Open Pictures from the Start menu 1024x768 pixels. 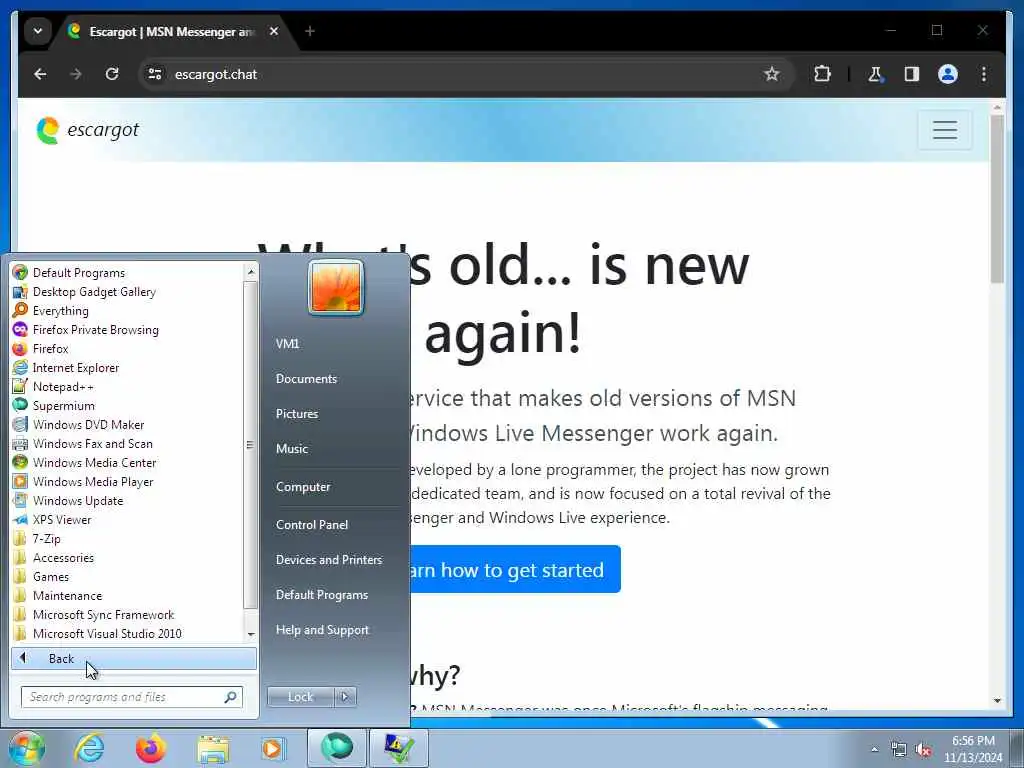[x=297, y=414]
